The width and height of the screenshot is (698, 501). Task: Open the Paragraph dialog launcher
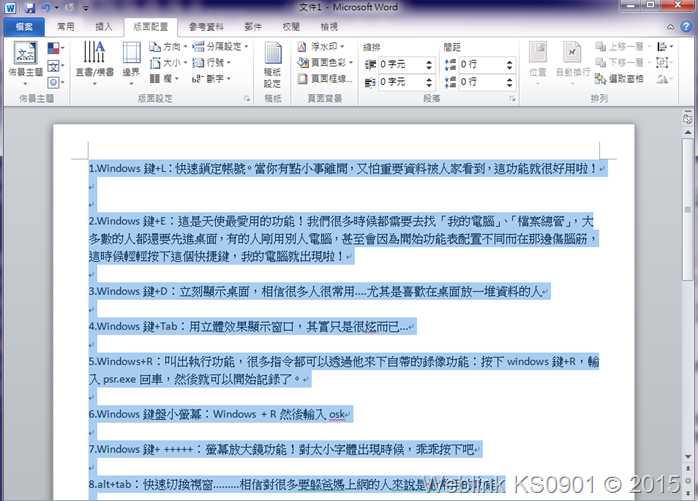[x=512, y=99]
